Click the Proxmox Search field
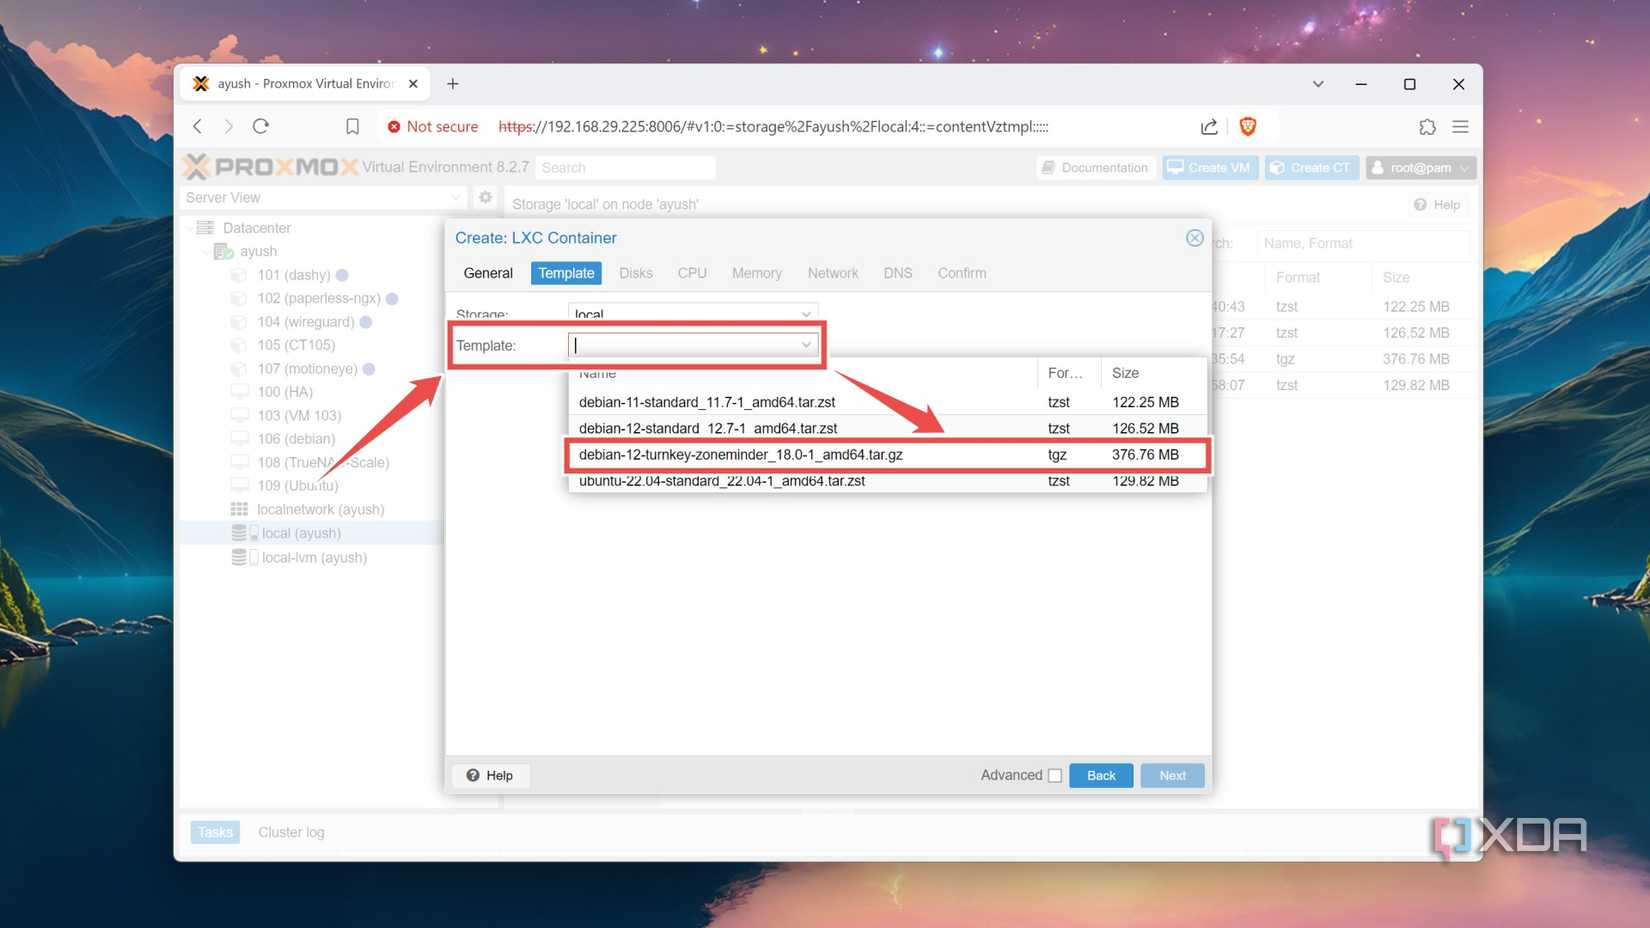This screenshot has width=1650, height=928. pyautogui.click(x=626, y=167)
